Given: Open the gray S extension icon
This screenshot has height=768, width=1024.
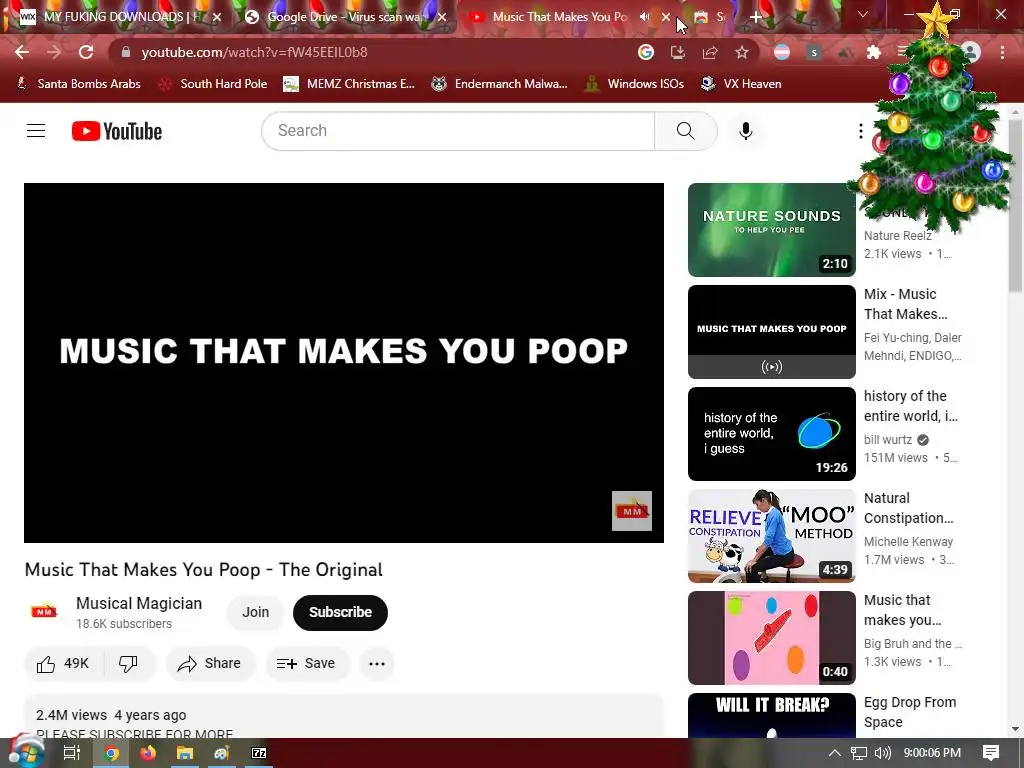Looking at the screenshot, I should 814,52.
